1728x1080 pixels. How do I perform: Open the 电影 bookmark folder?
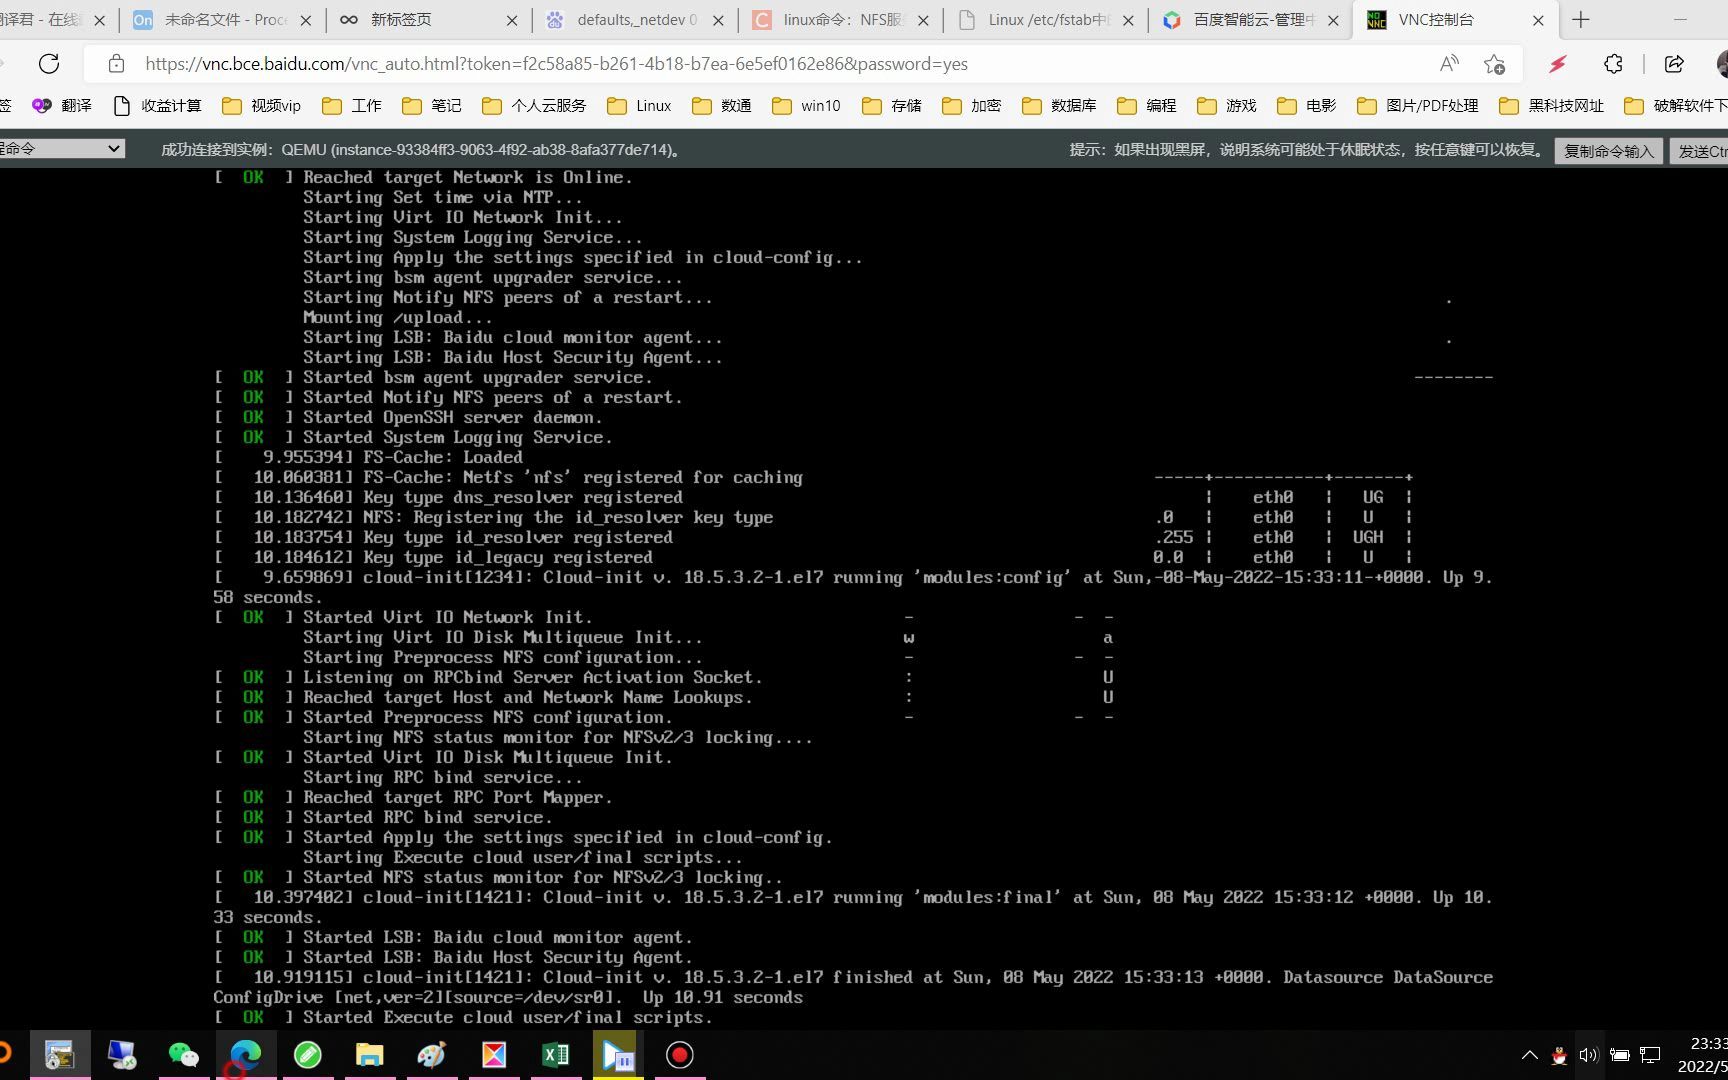1306,106
